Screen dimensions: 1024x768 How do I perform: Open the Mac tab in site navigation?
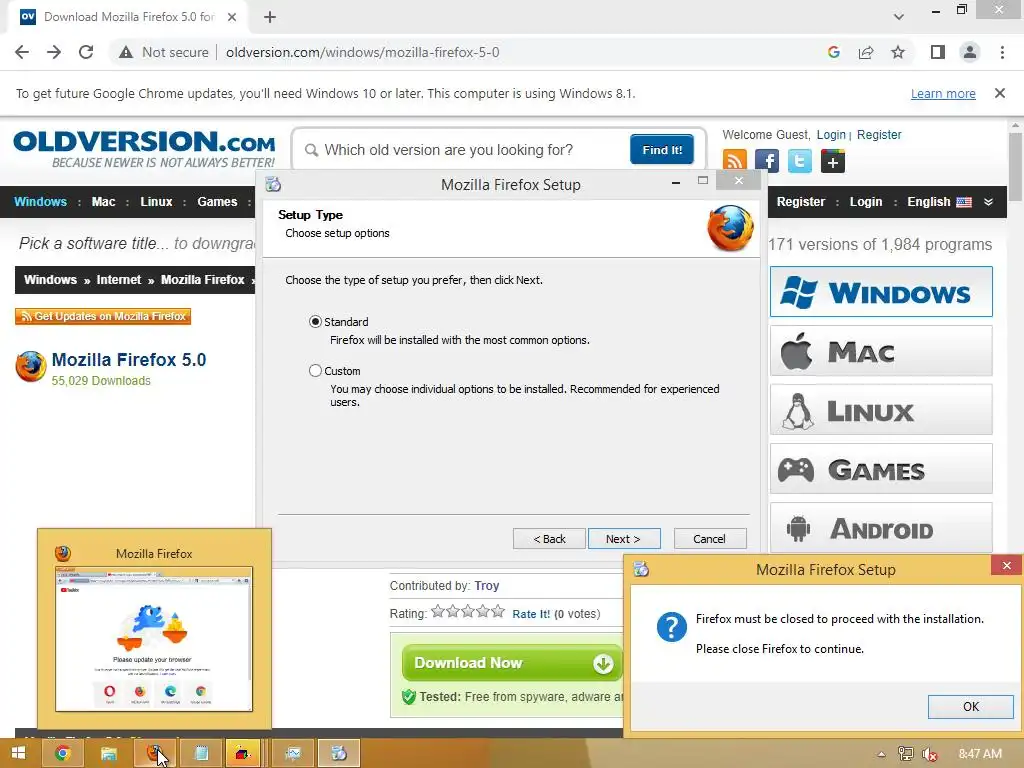click(103, 202)
